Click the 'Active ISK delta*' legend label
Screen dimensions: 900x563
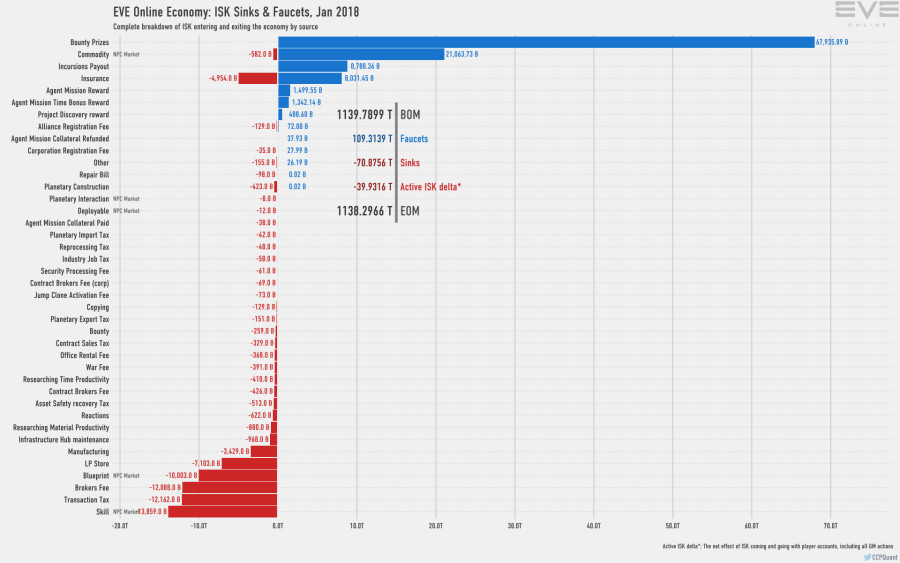[430, 187]
